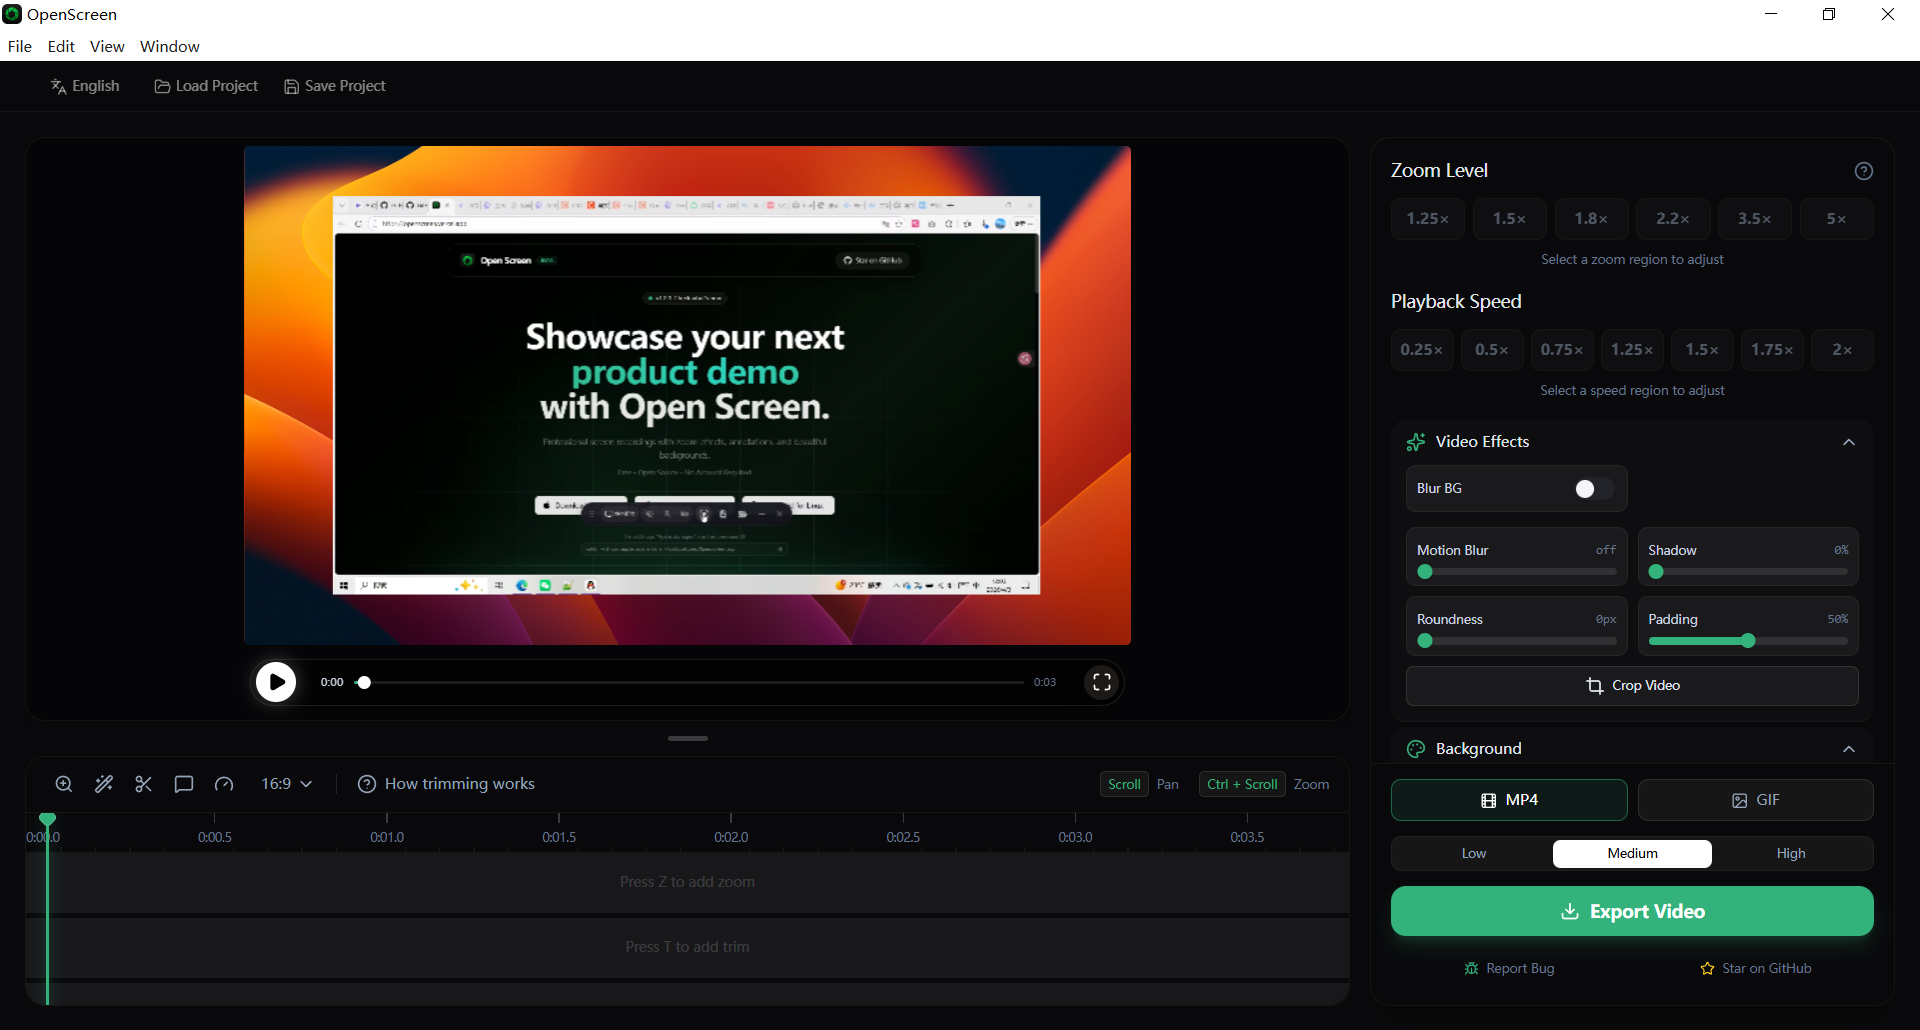Choose 1.5× zoom level
This screenshot has height=1030, width=1920.
(x=1510, y=219)
